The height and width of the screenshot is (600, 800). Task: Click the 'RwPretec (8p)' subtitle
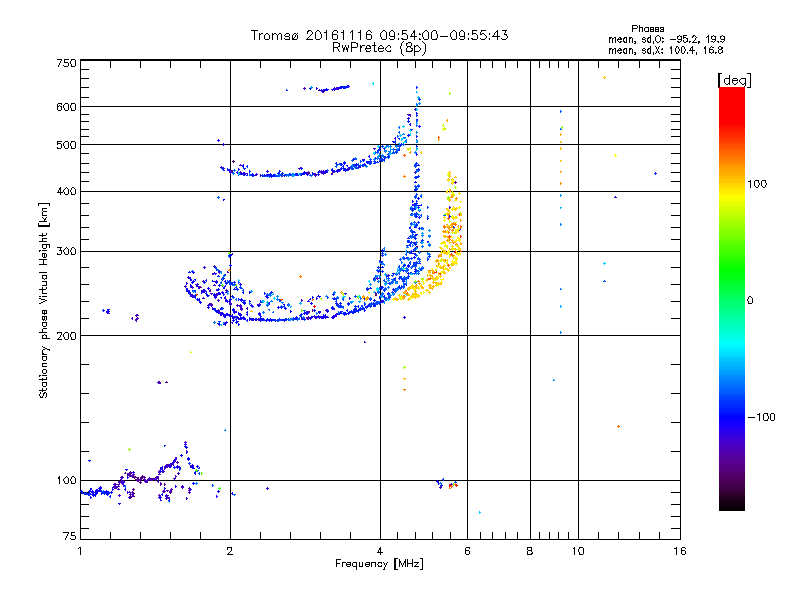[379, 48]
